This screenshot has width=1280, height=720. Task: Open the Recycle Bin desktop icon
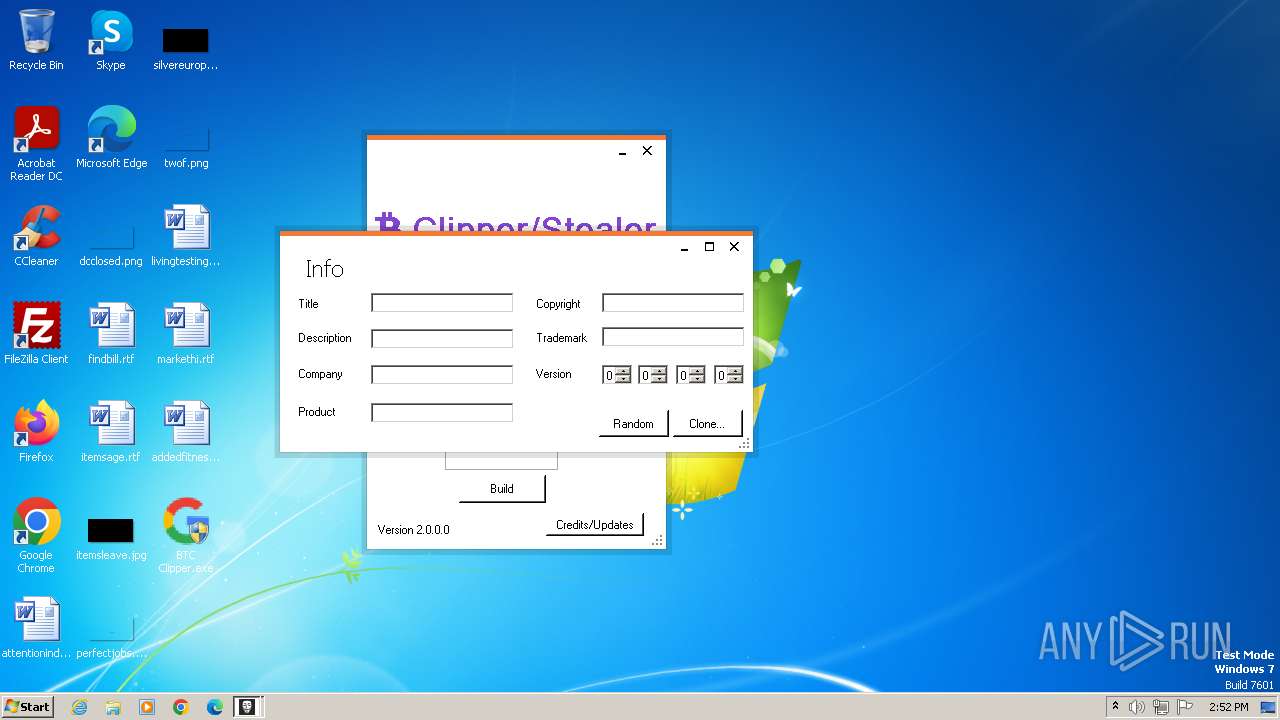36,40
